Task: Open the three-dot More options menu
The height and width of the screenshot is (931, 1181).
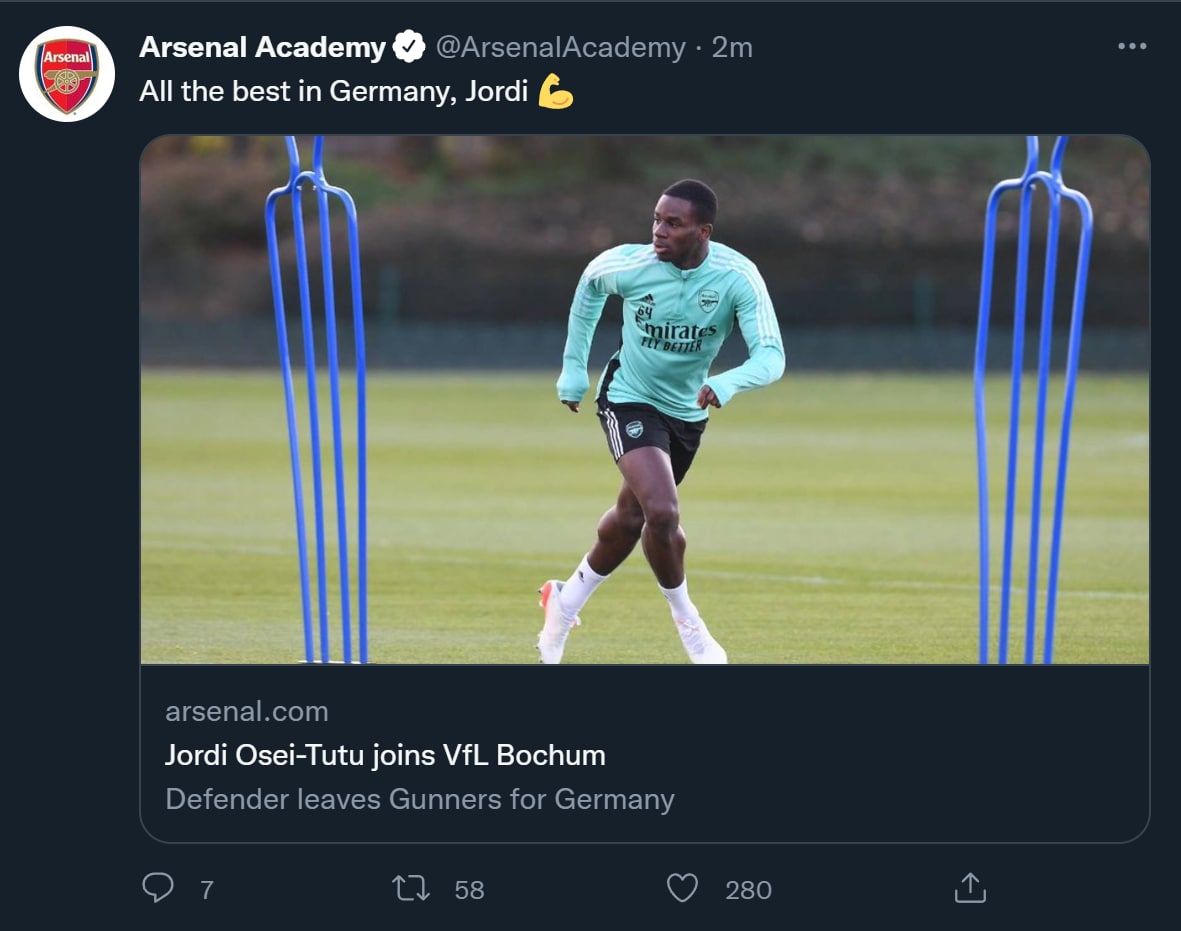Action: (x=1132, y=47)
